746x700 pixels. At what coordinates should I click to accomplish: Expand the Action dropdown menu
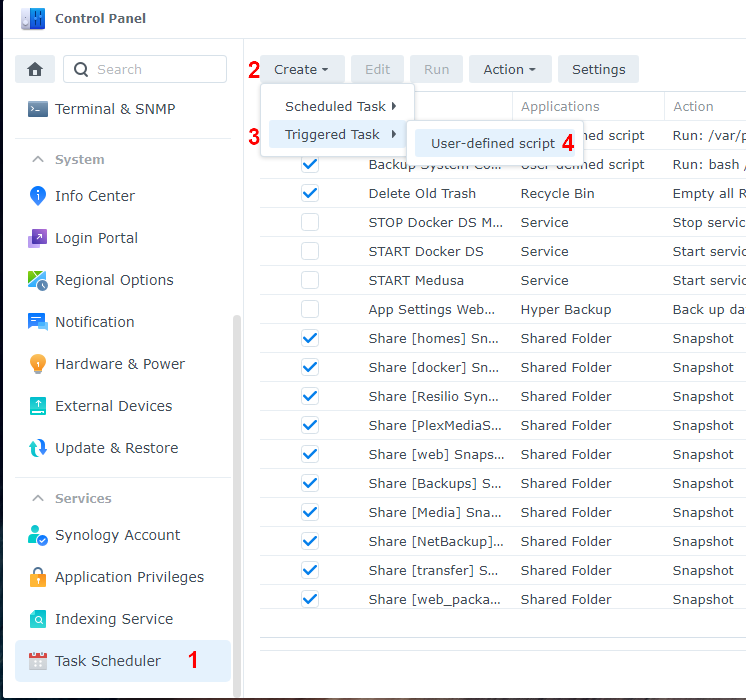[x=509, y=69]
